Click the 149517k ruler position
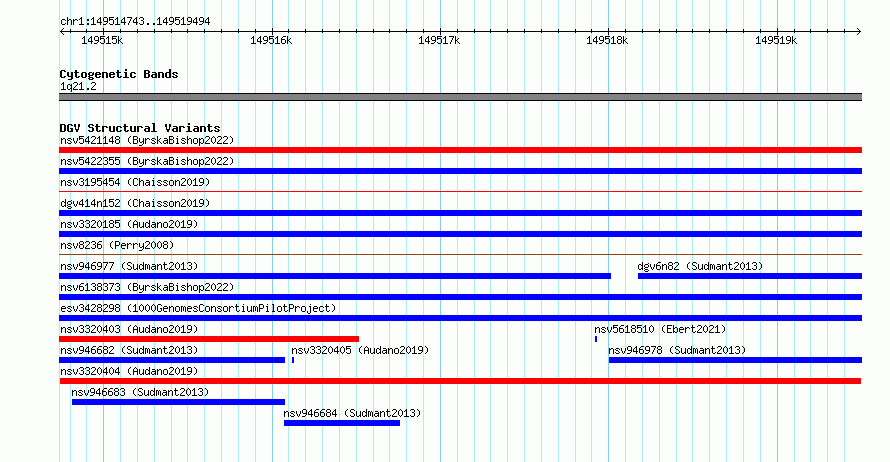 click(439, 40)
